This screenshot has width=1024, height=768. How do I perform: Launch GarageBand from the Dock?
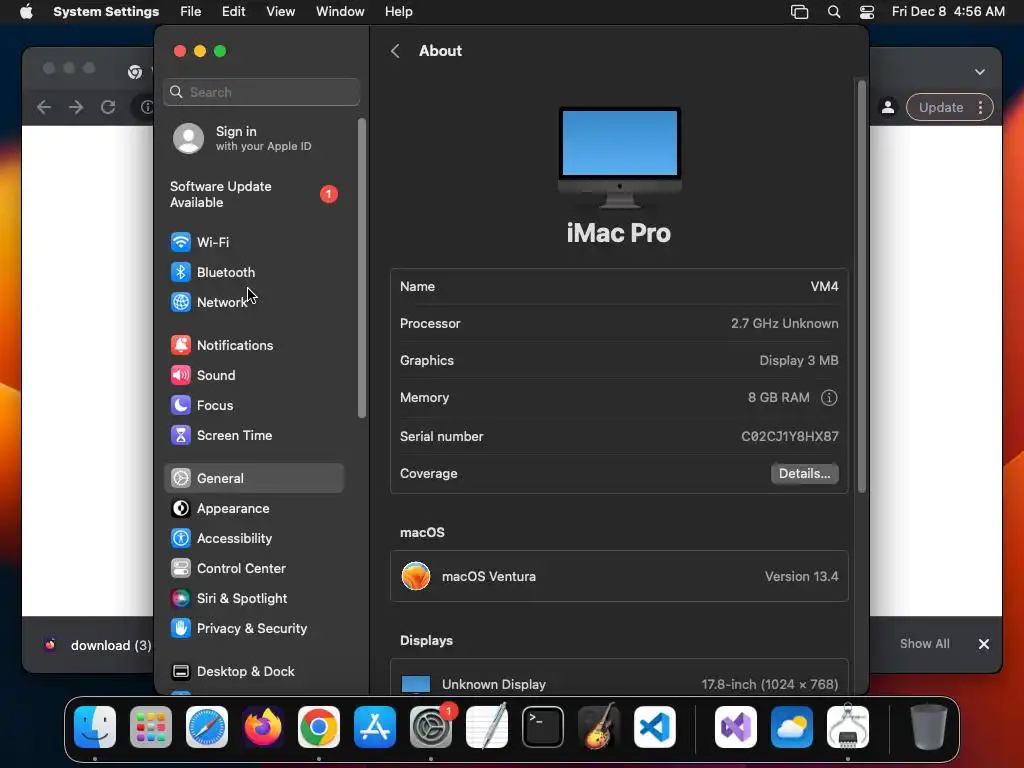599,728
